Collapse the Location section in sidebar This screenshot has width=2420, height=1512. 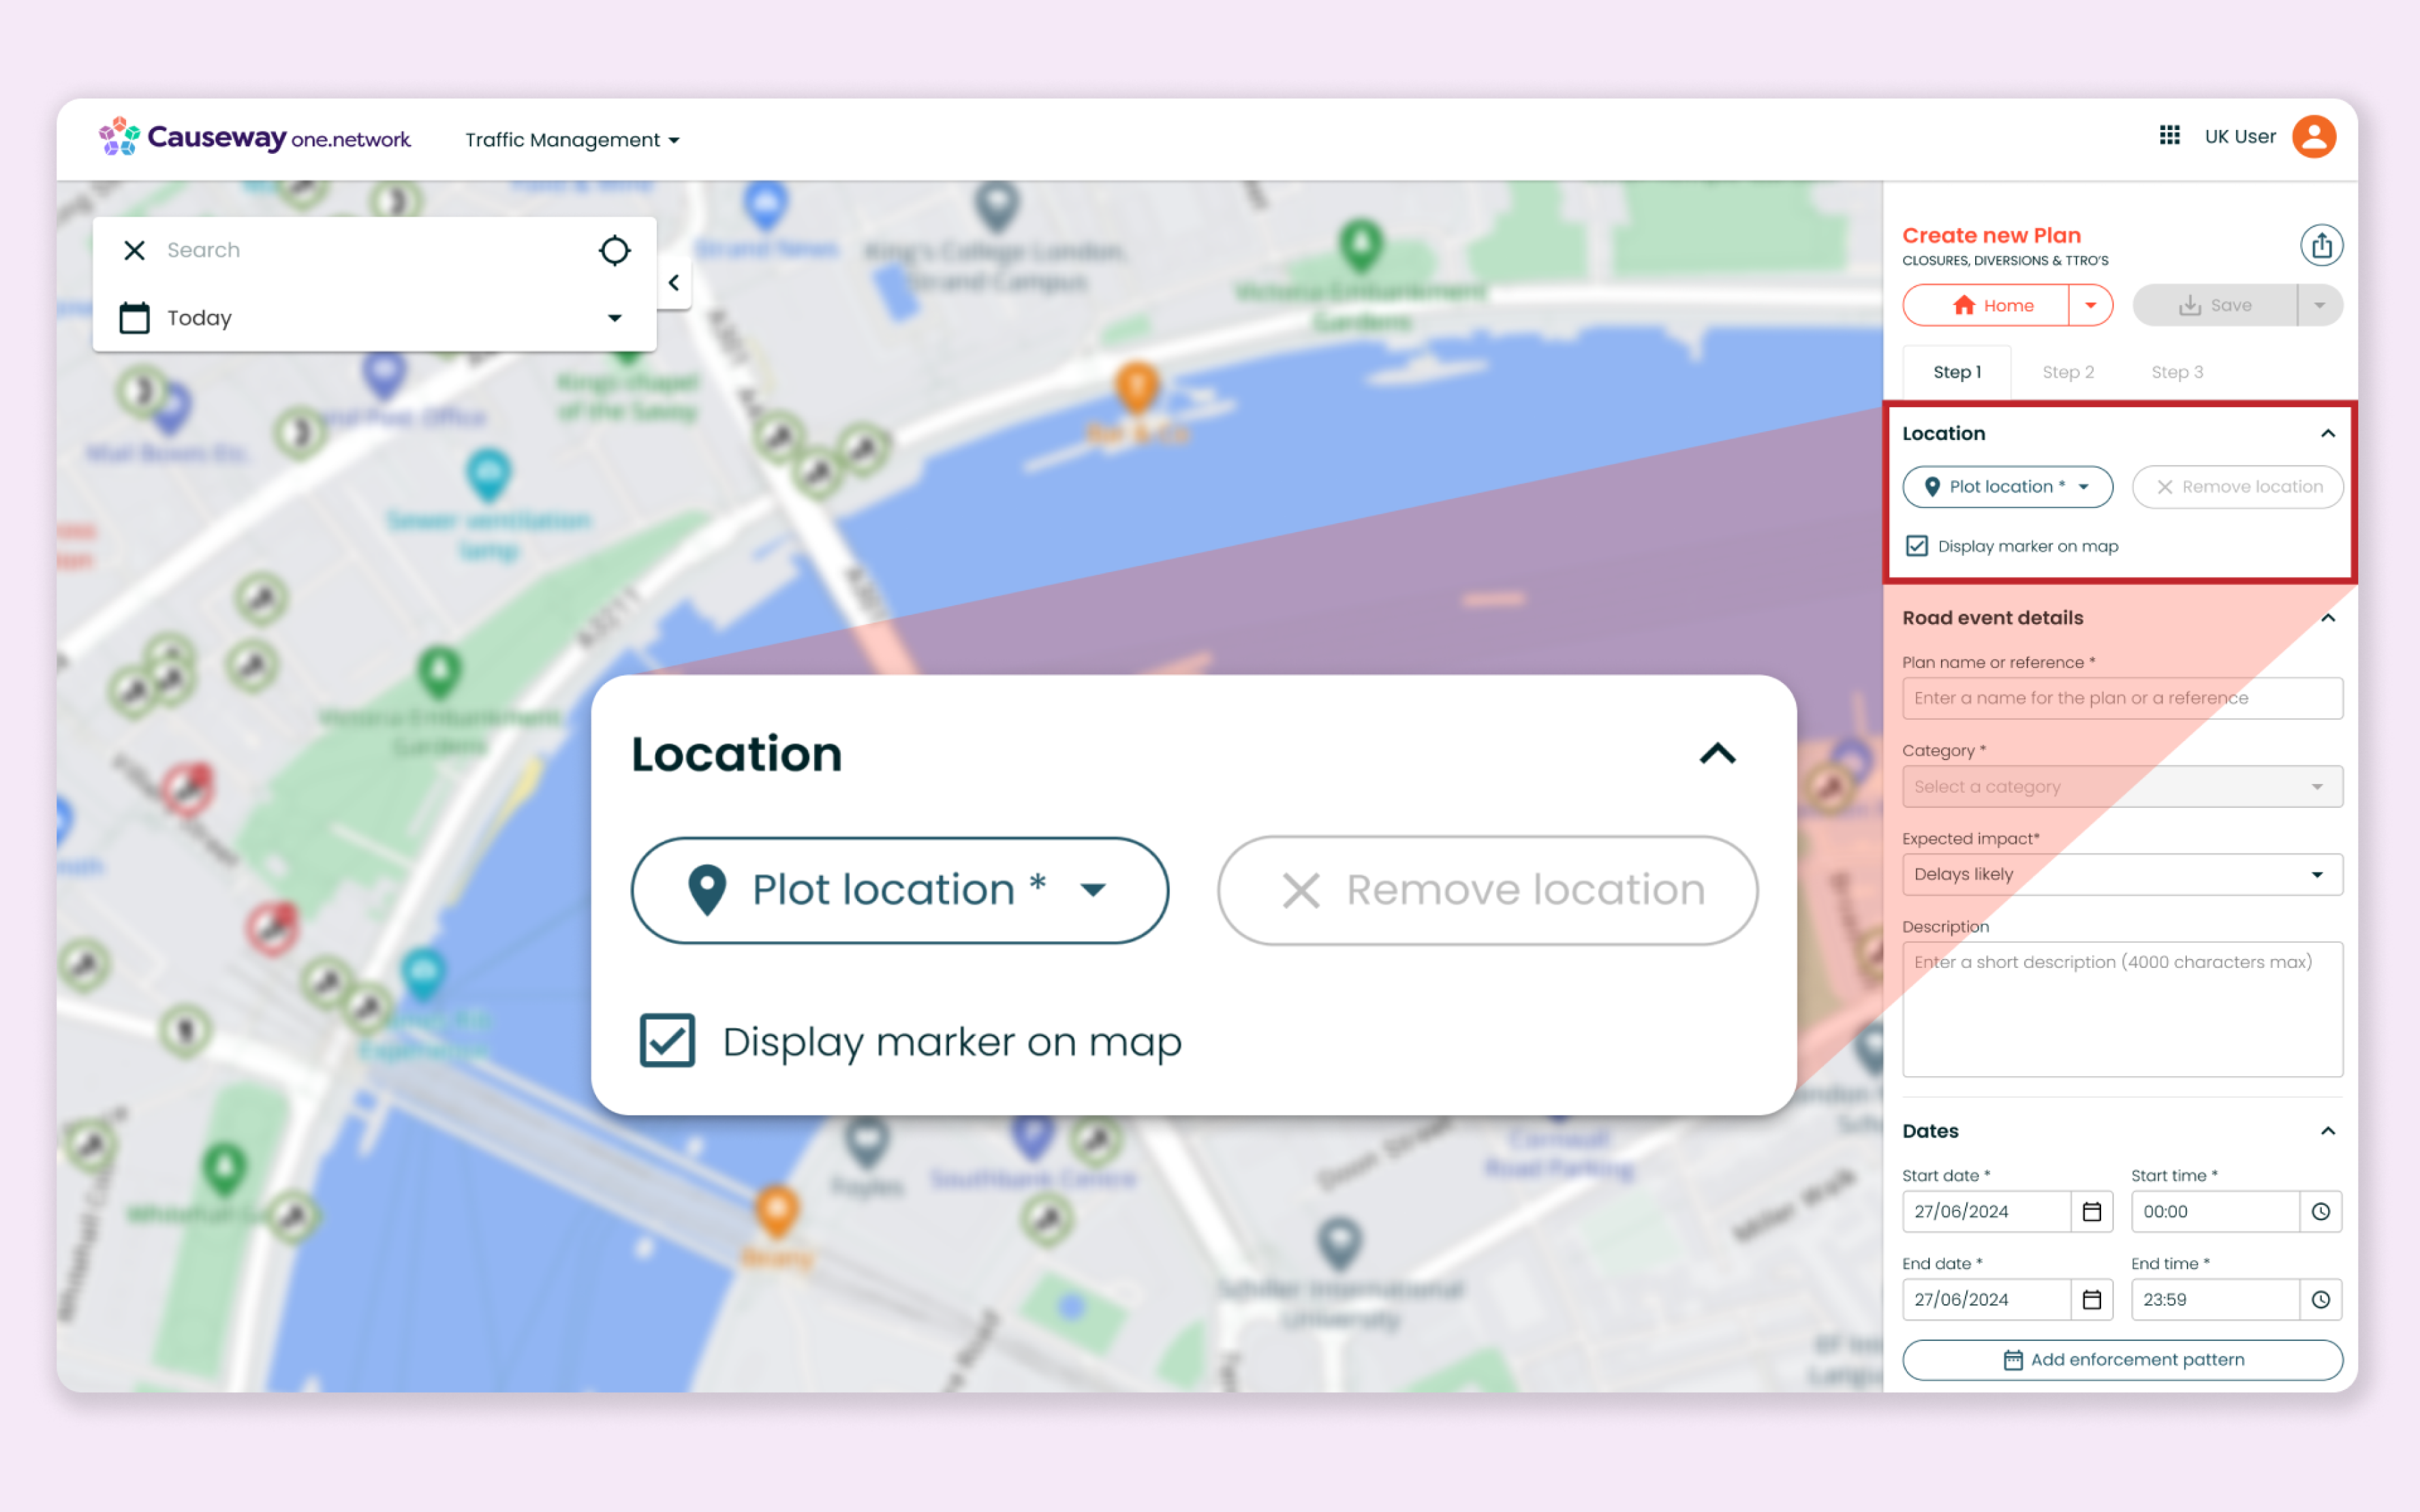(x=2327, y=433)
